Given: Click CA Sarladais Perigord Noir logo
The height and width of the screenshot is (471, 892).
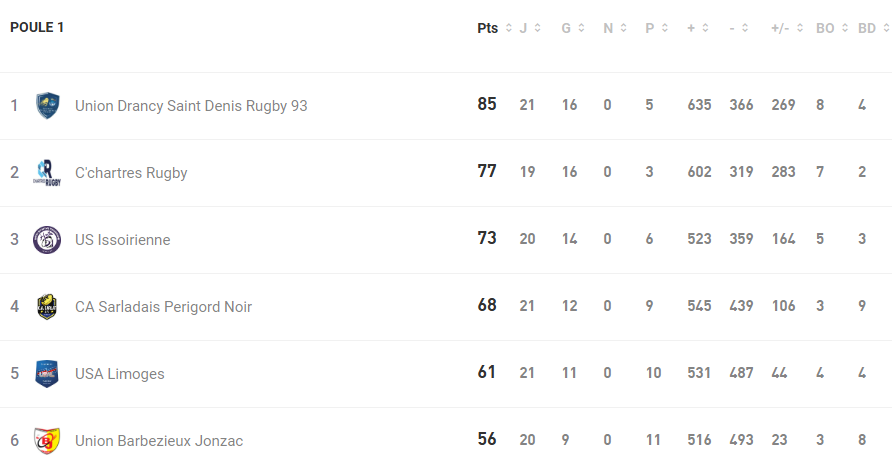Looking at the screenshot, I should coord(47,306).
